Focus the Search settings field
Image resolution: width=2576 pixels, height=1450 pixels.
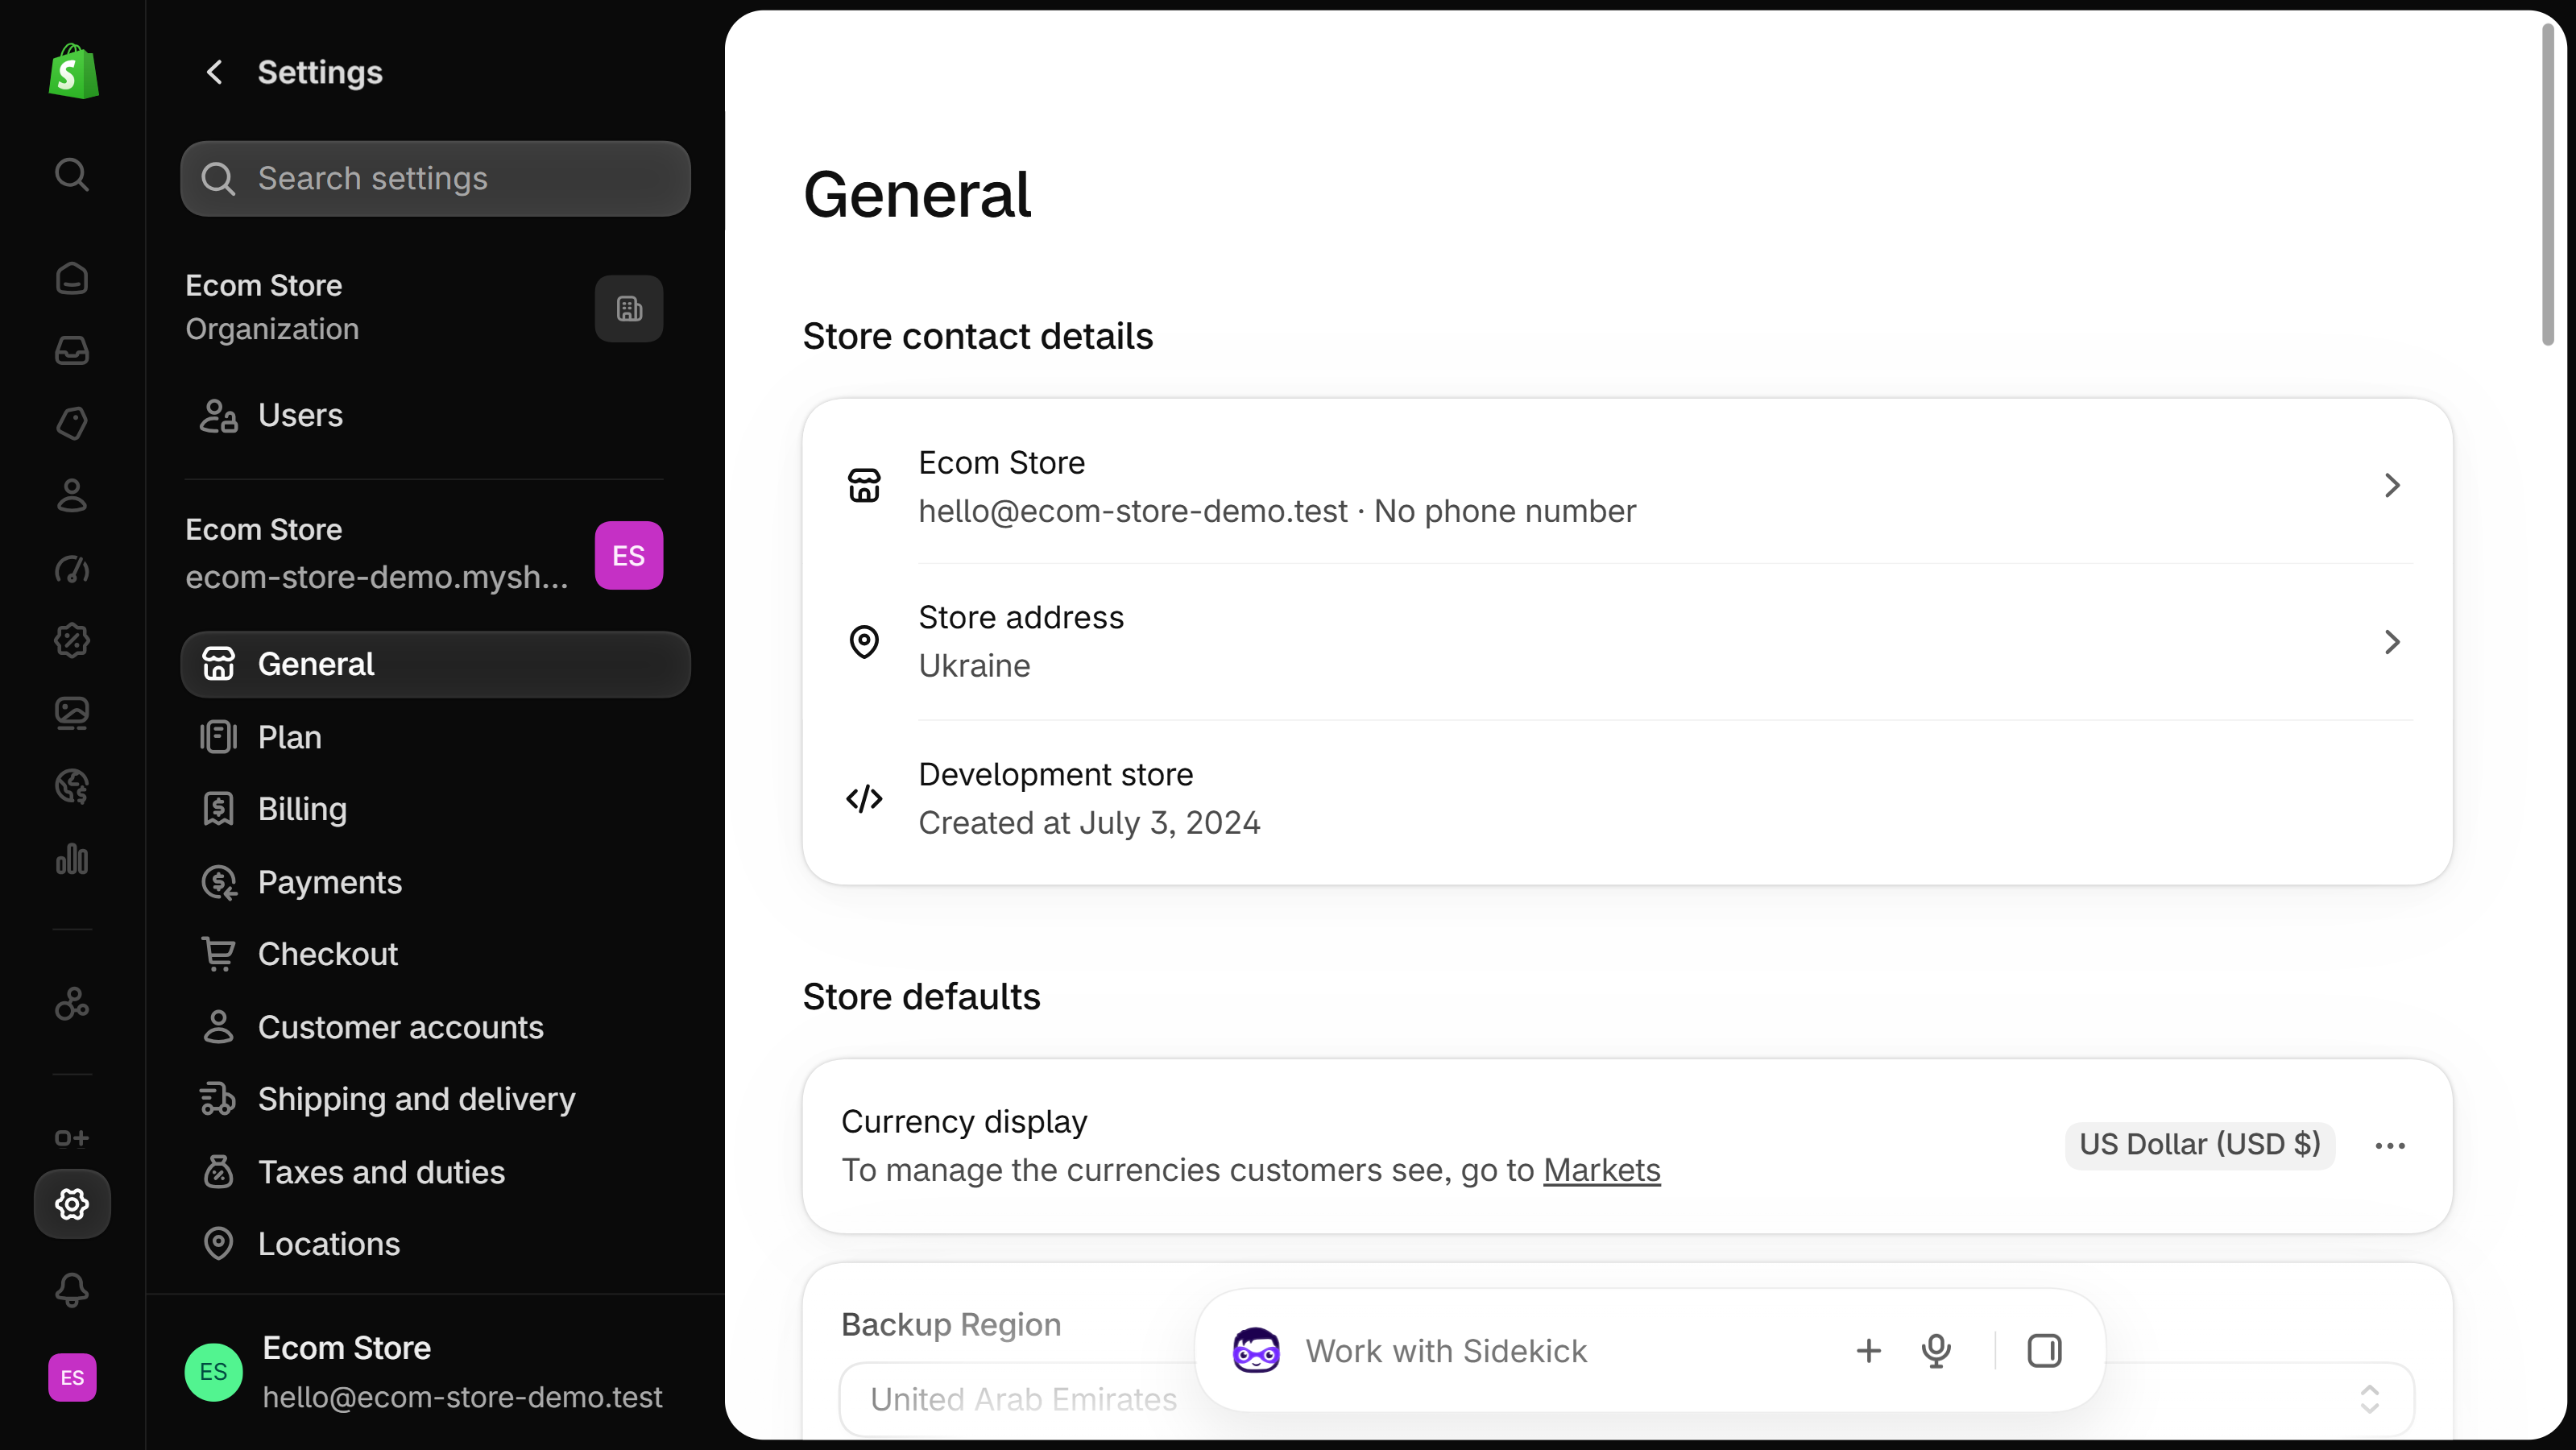(x=435, y=179)
